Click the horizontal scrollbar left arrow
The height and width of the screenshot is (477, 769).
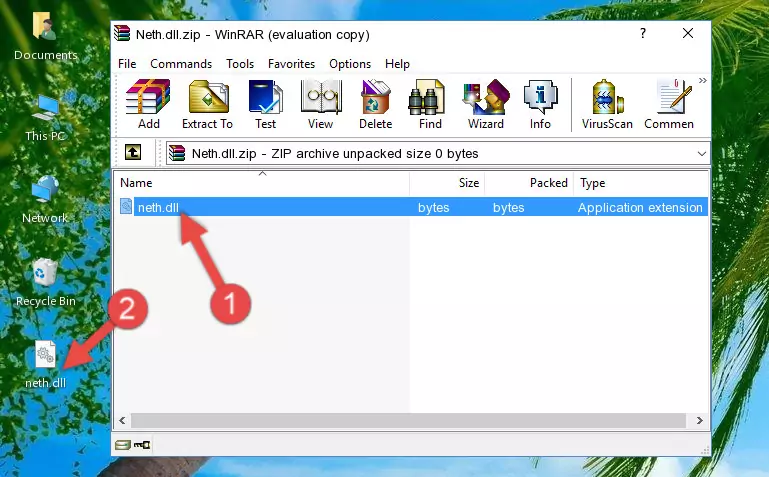coord(123,420)
